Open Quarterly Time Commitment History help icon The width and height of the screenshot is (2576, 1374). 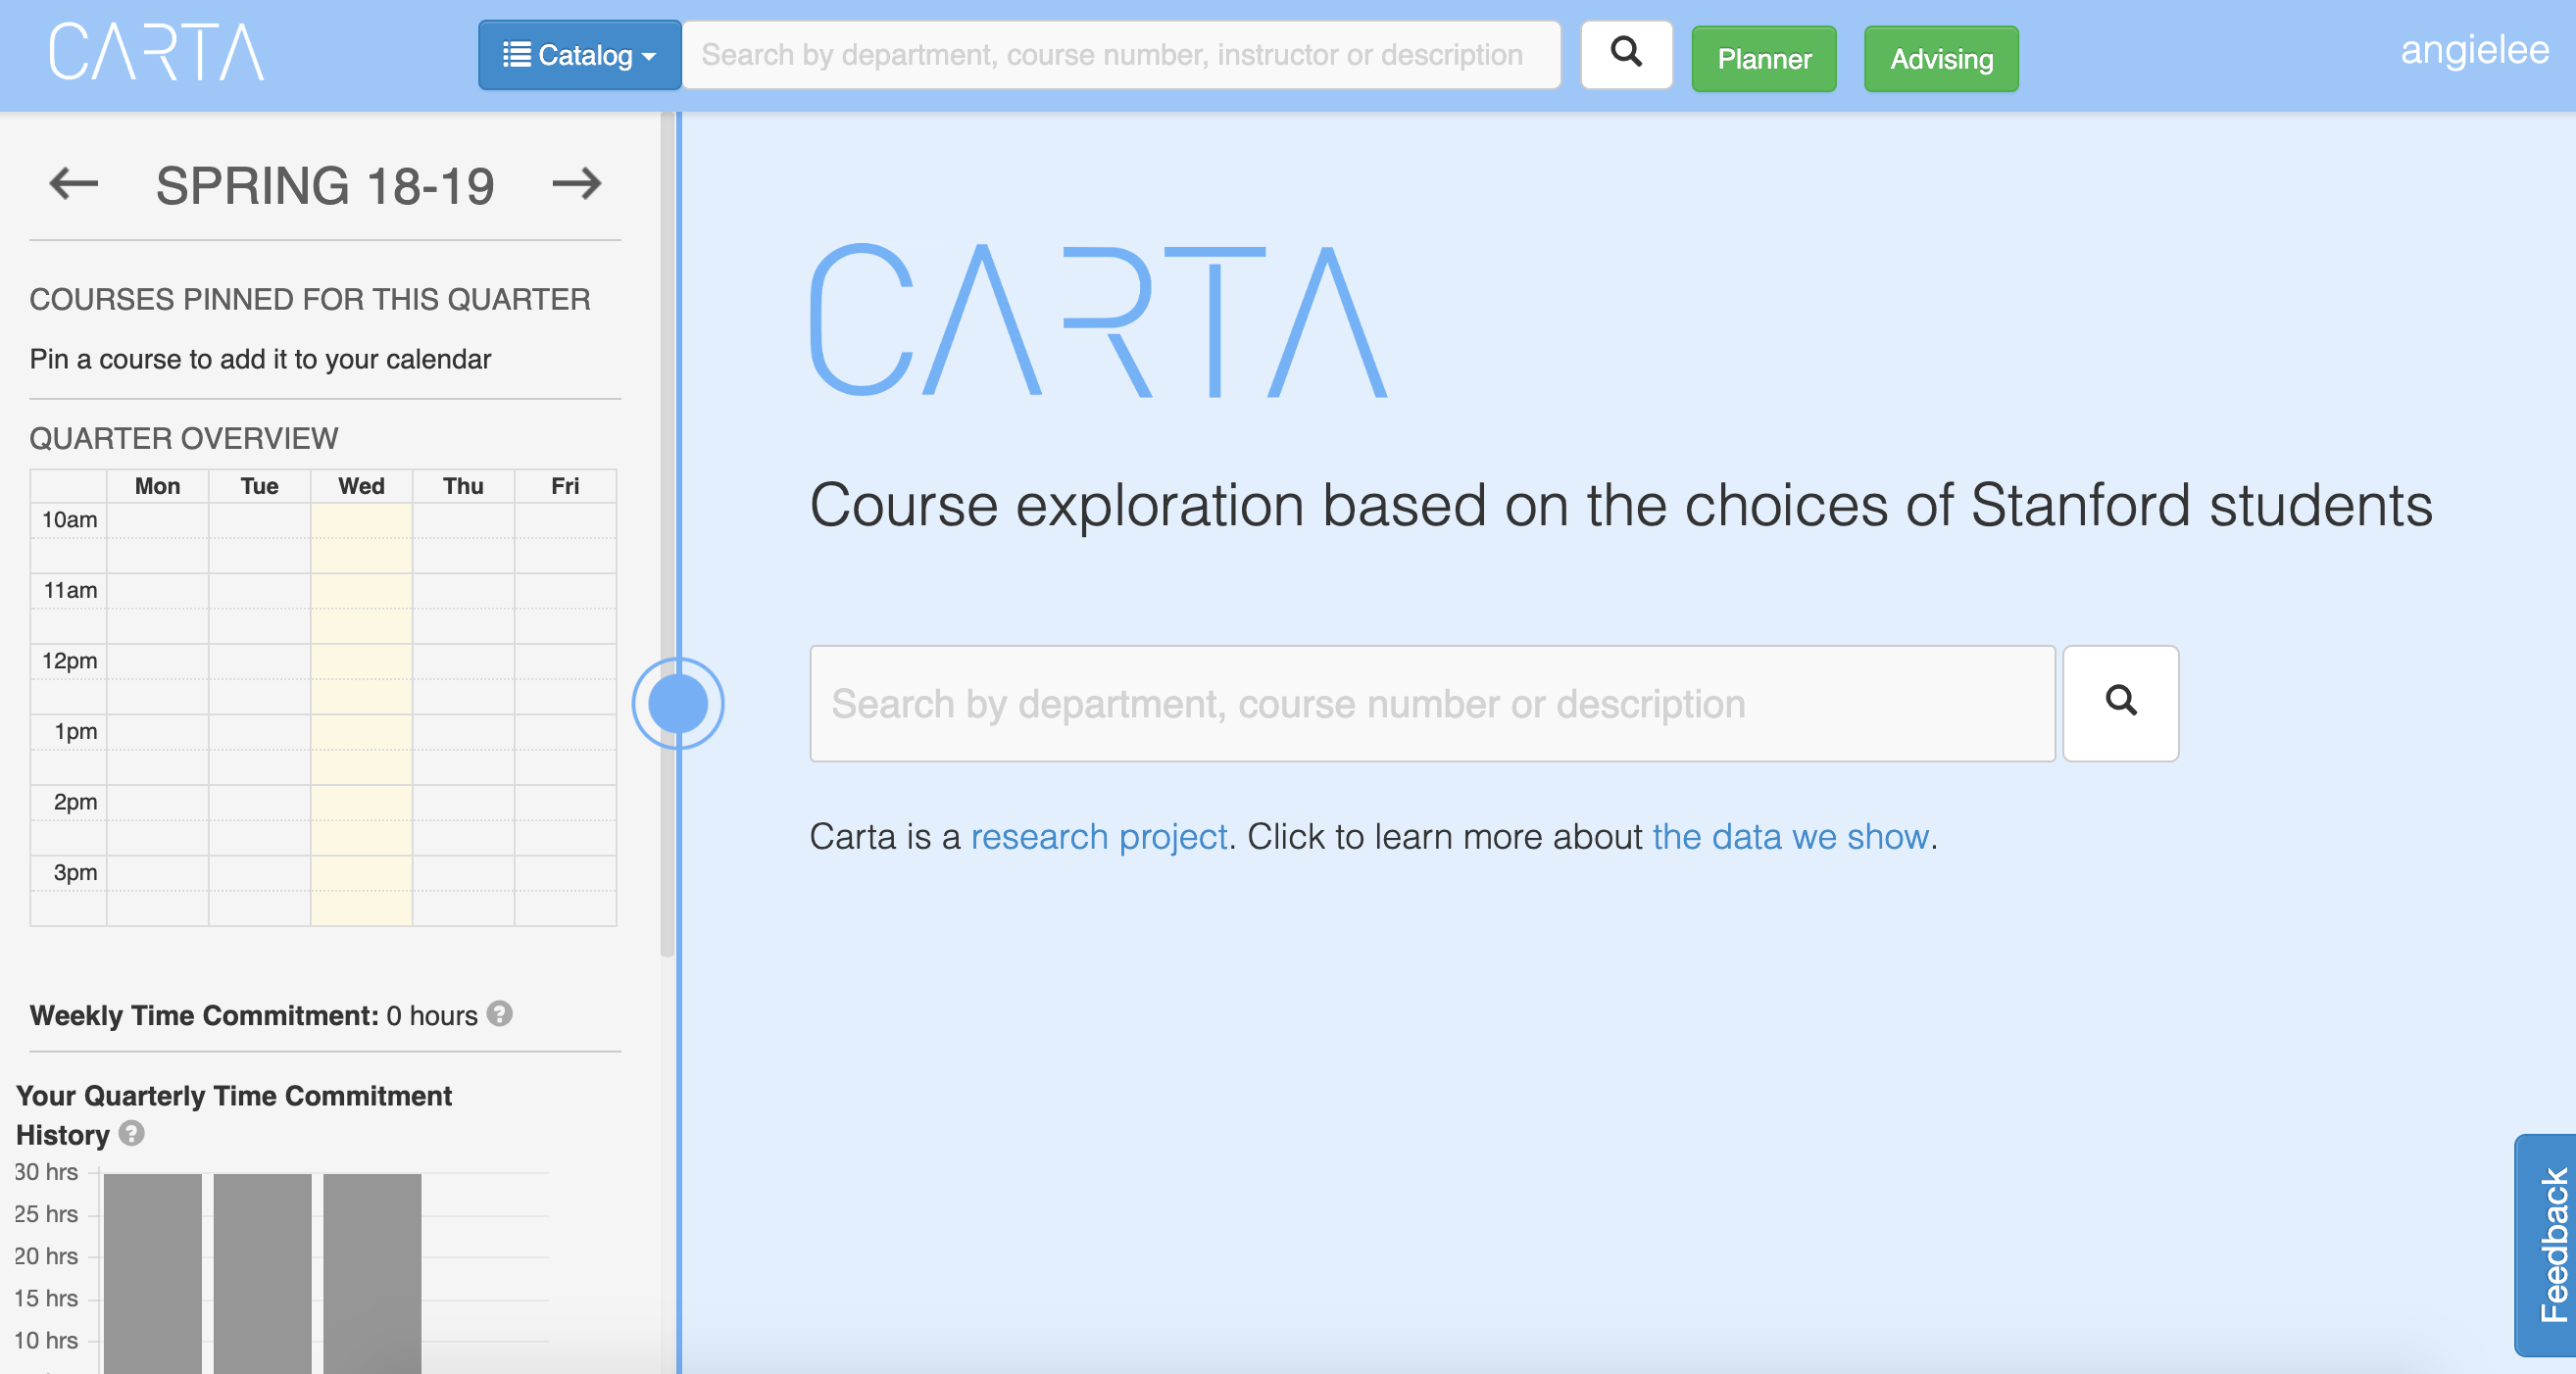click(x=131, y=1133)
